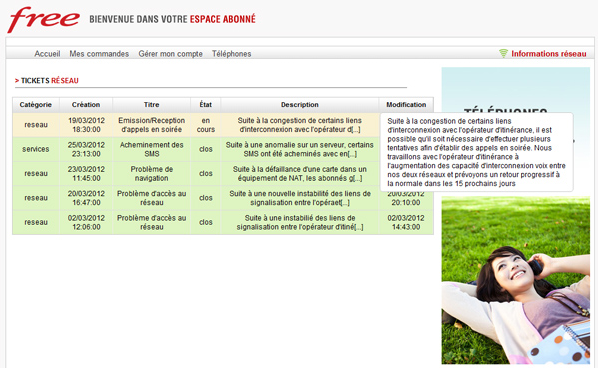Click 'Problème d'accès au réseau' in 02/03/2012 row

(151, 222)
